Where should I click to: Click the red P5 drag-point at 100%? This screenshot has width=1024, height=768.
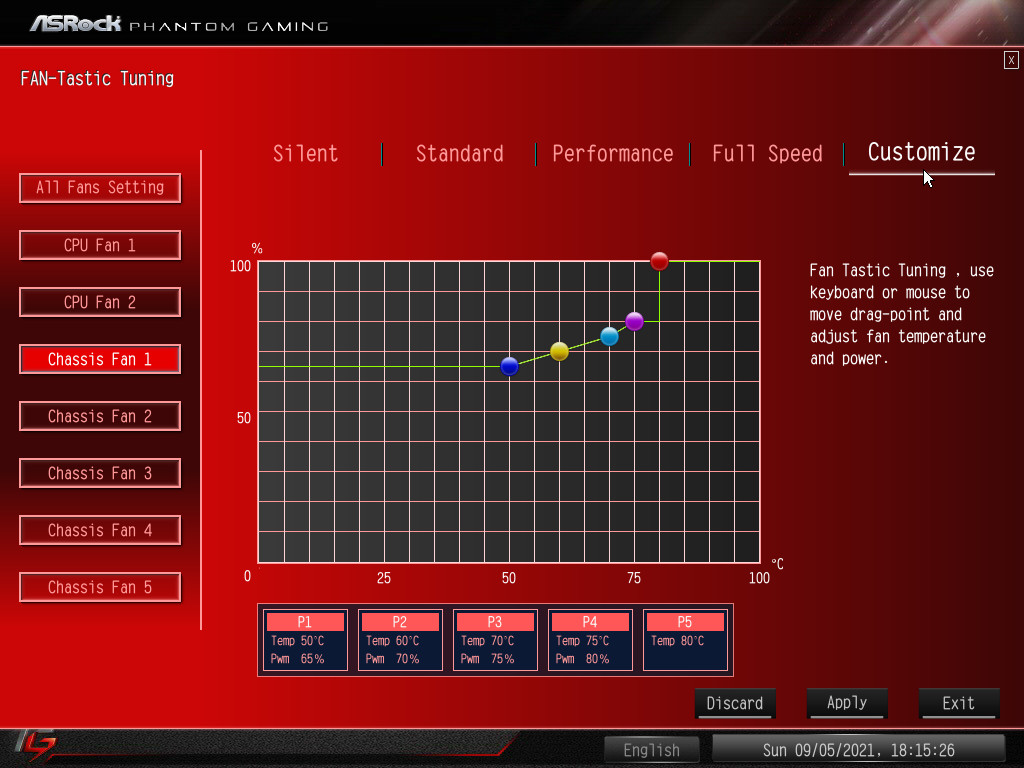(x=660, y=261)
